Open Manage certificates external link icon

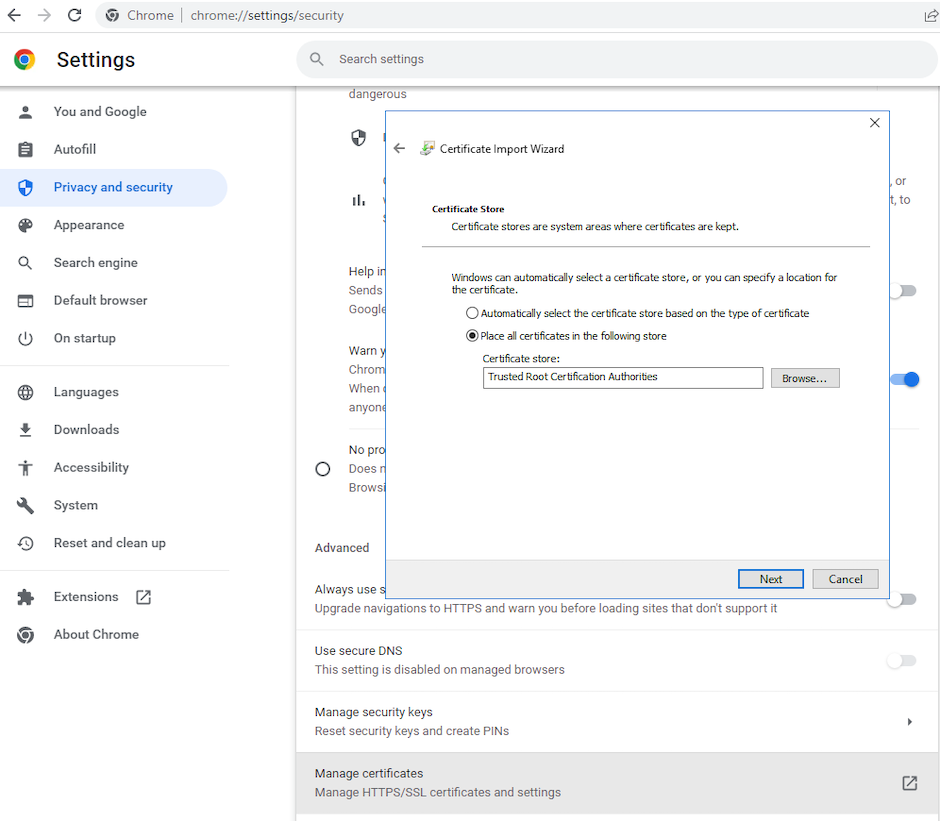point(909,783)
